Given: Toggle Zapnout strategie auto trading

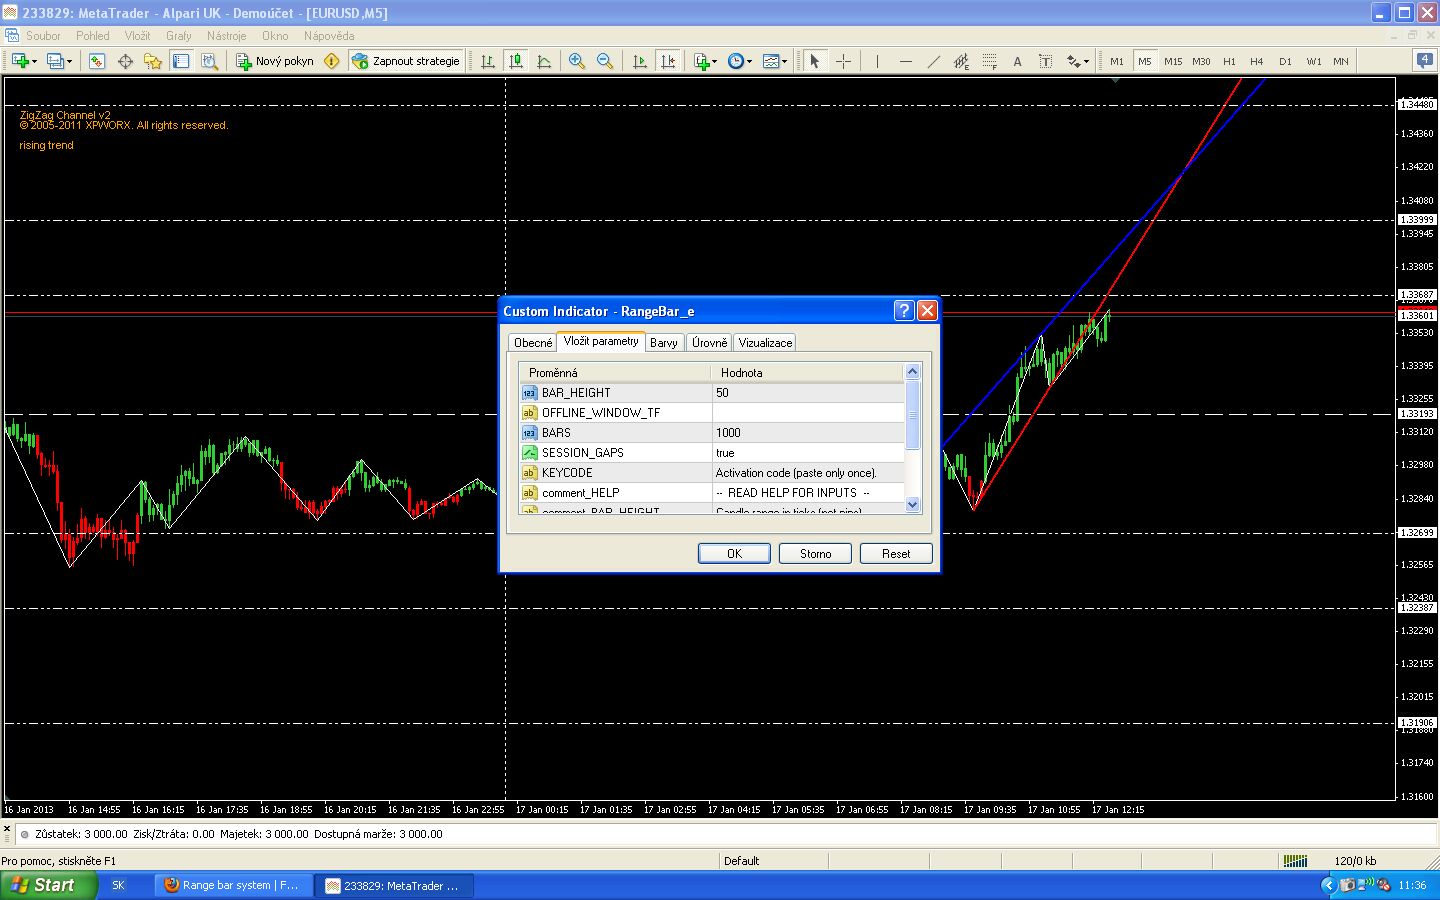Looking at the screenshot, I should click(x=406, y=61).
